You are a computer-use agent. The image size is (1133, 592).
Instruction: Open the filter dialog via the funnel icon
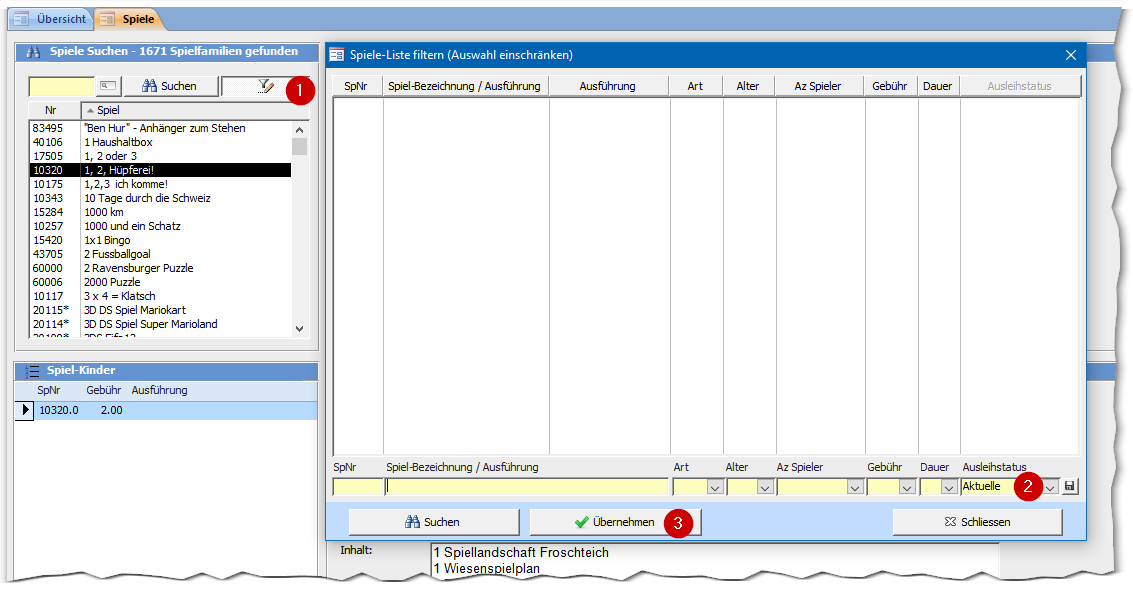point(264,86)
